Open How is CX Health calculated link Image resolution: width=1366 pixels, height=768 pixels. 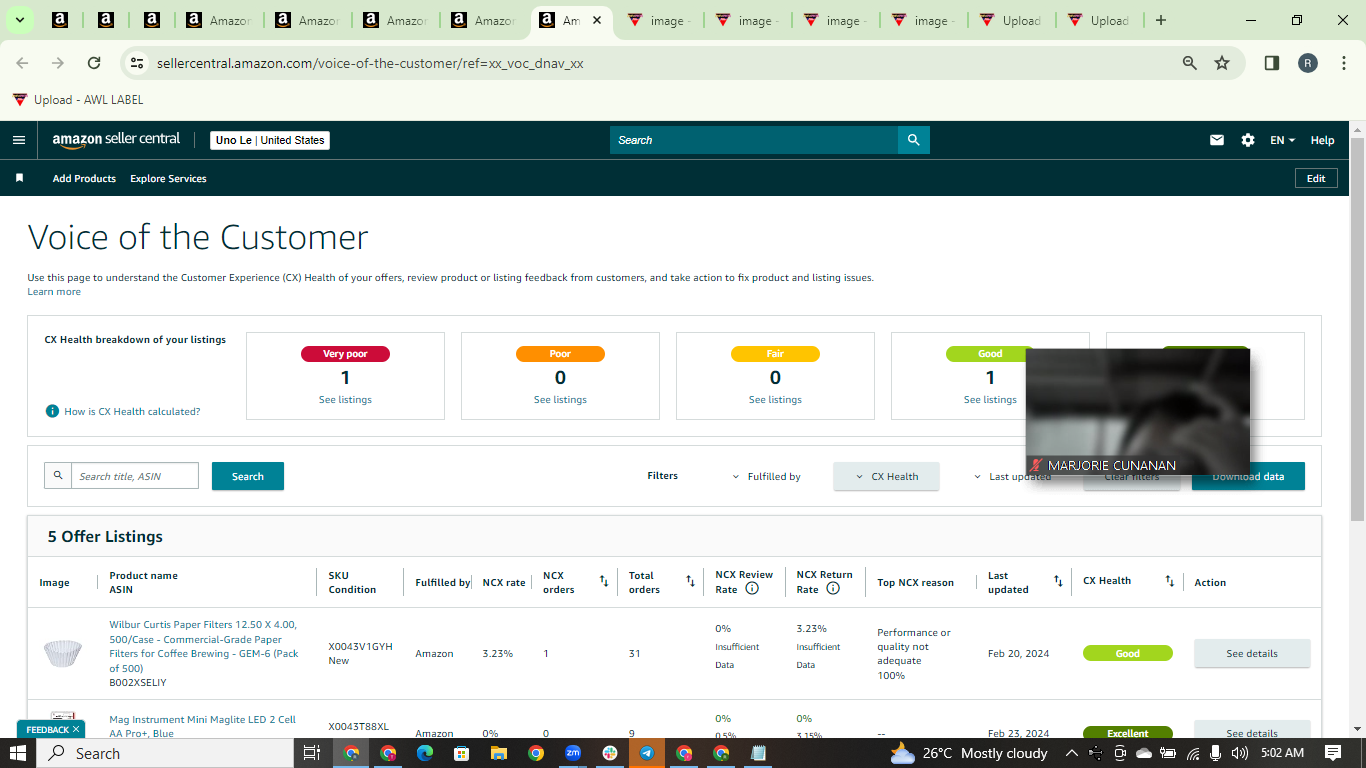click(x=132, y=411)
